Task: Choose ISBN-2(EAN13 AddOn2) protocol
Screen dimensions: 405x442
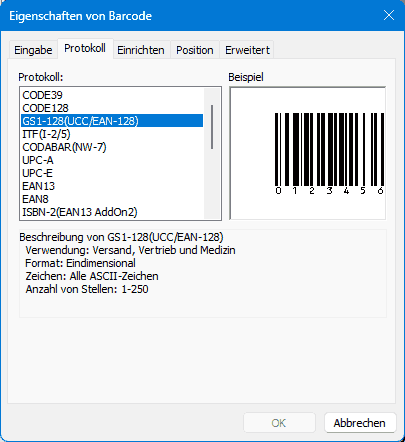Action: [112, 212]
